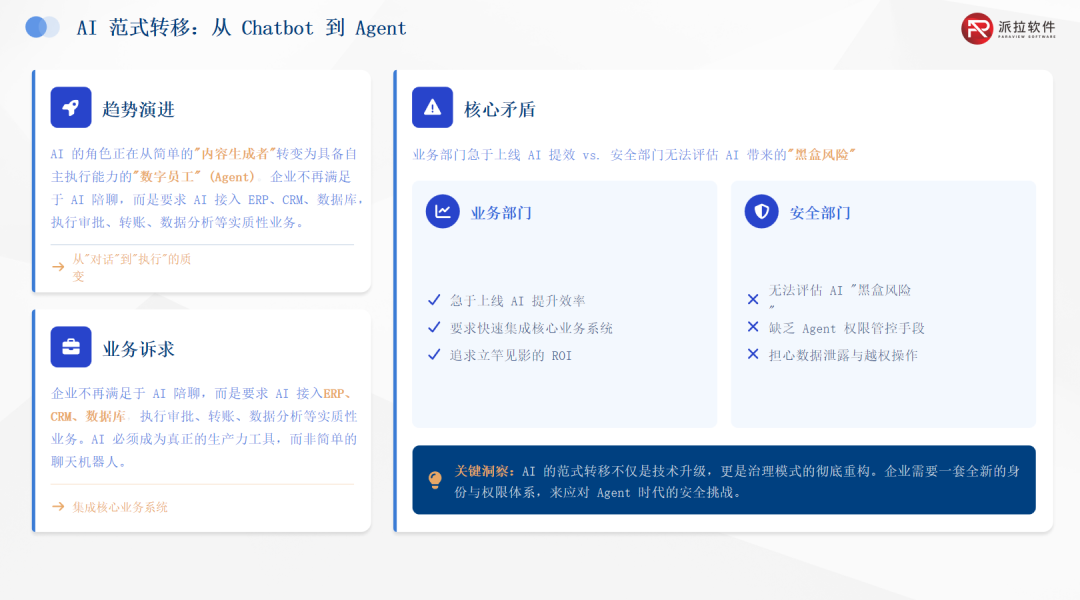Click the X mark beside 缺乏 Agent 权限管控手段
The image size is (1080, 600).
click(753, 327)
